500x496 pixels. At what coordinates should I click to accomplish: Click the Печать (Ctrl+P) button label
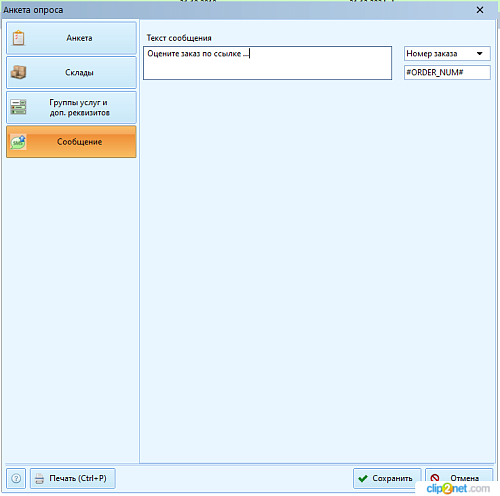tap(78, 478)
